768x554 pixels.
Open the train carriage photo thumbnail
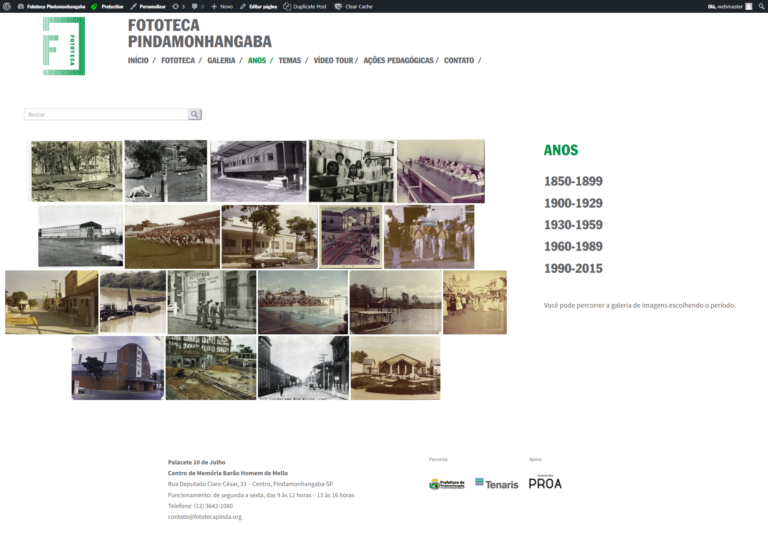pos(258,171)
